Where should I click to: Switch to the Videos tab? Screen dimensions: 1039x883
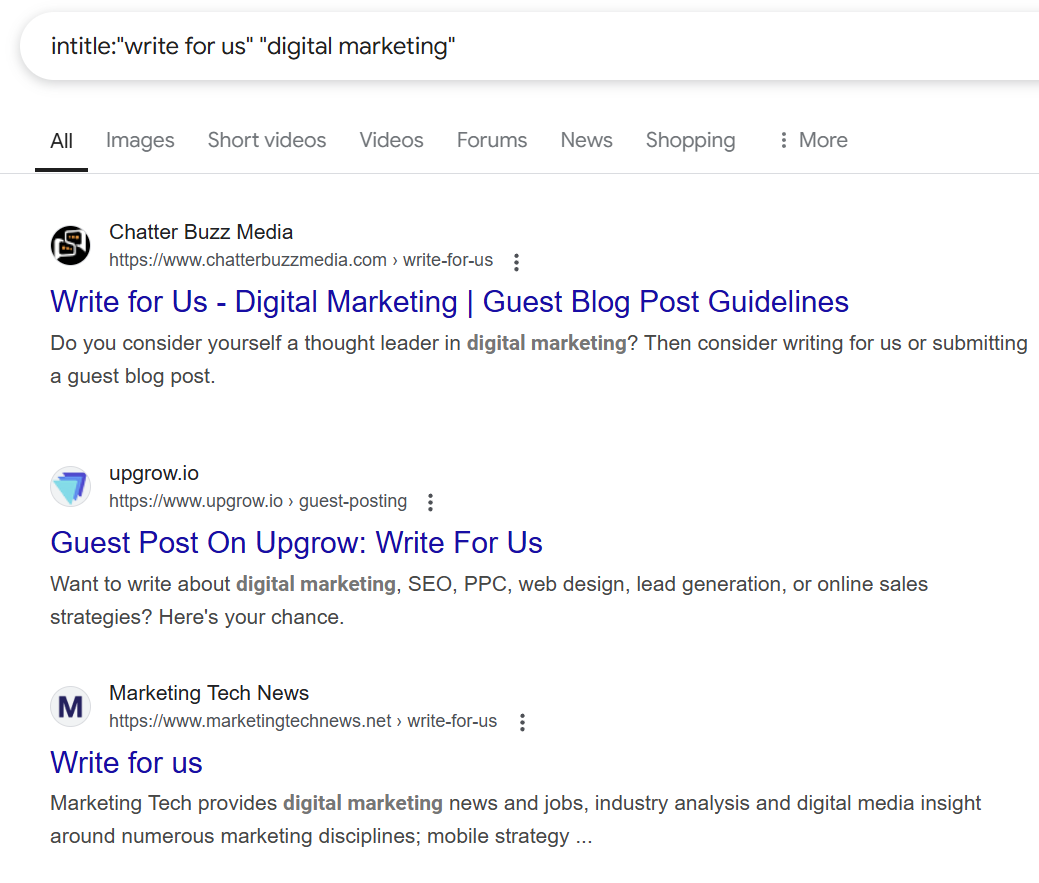[x=391, y=140]
